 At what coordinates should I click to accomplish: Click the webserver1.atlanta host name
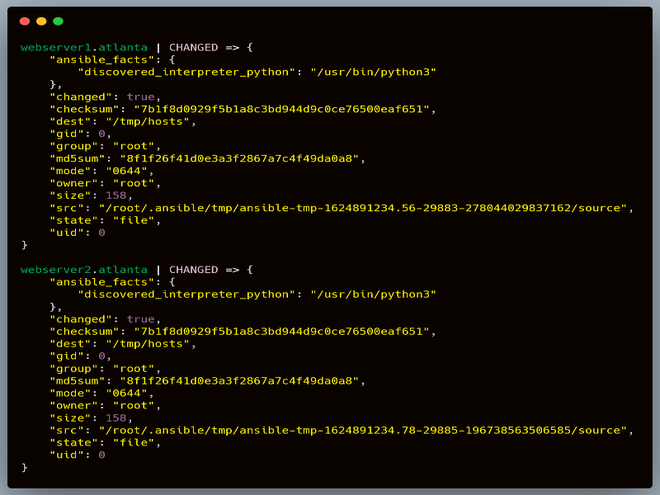84,47
